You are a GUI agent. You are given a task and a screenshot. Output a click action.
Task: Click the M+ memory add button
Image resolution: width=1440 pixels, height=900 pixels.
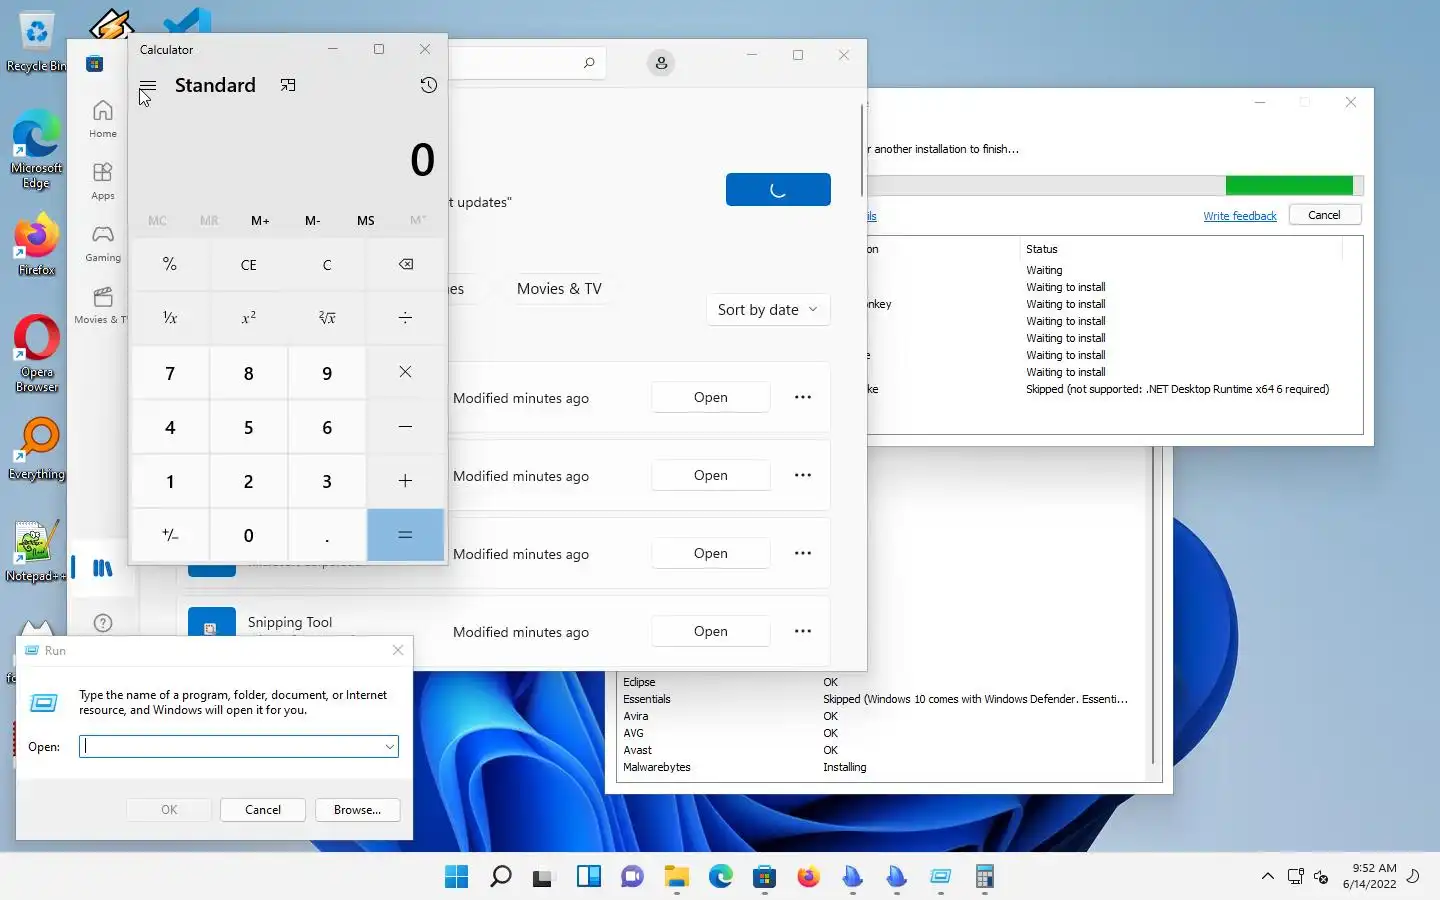coord(260,220)
